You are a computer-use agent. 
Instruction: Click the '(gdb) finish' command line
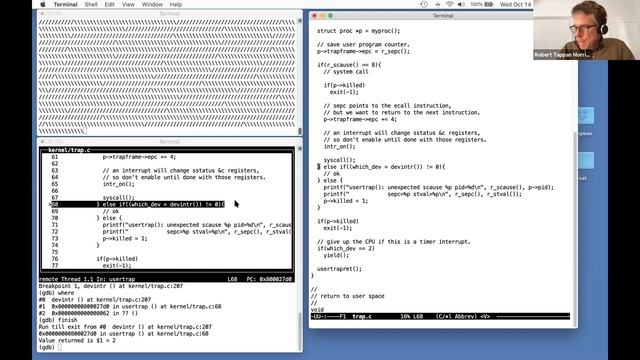[58, 320]
